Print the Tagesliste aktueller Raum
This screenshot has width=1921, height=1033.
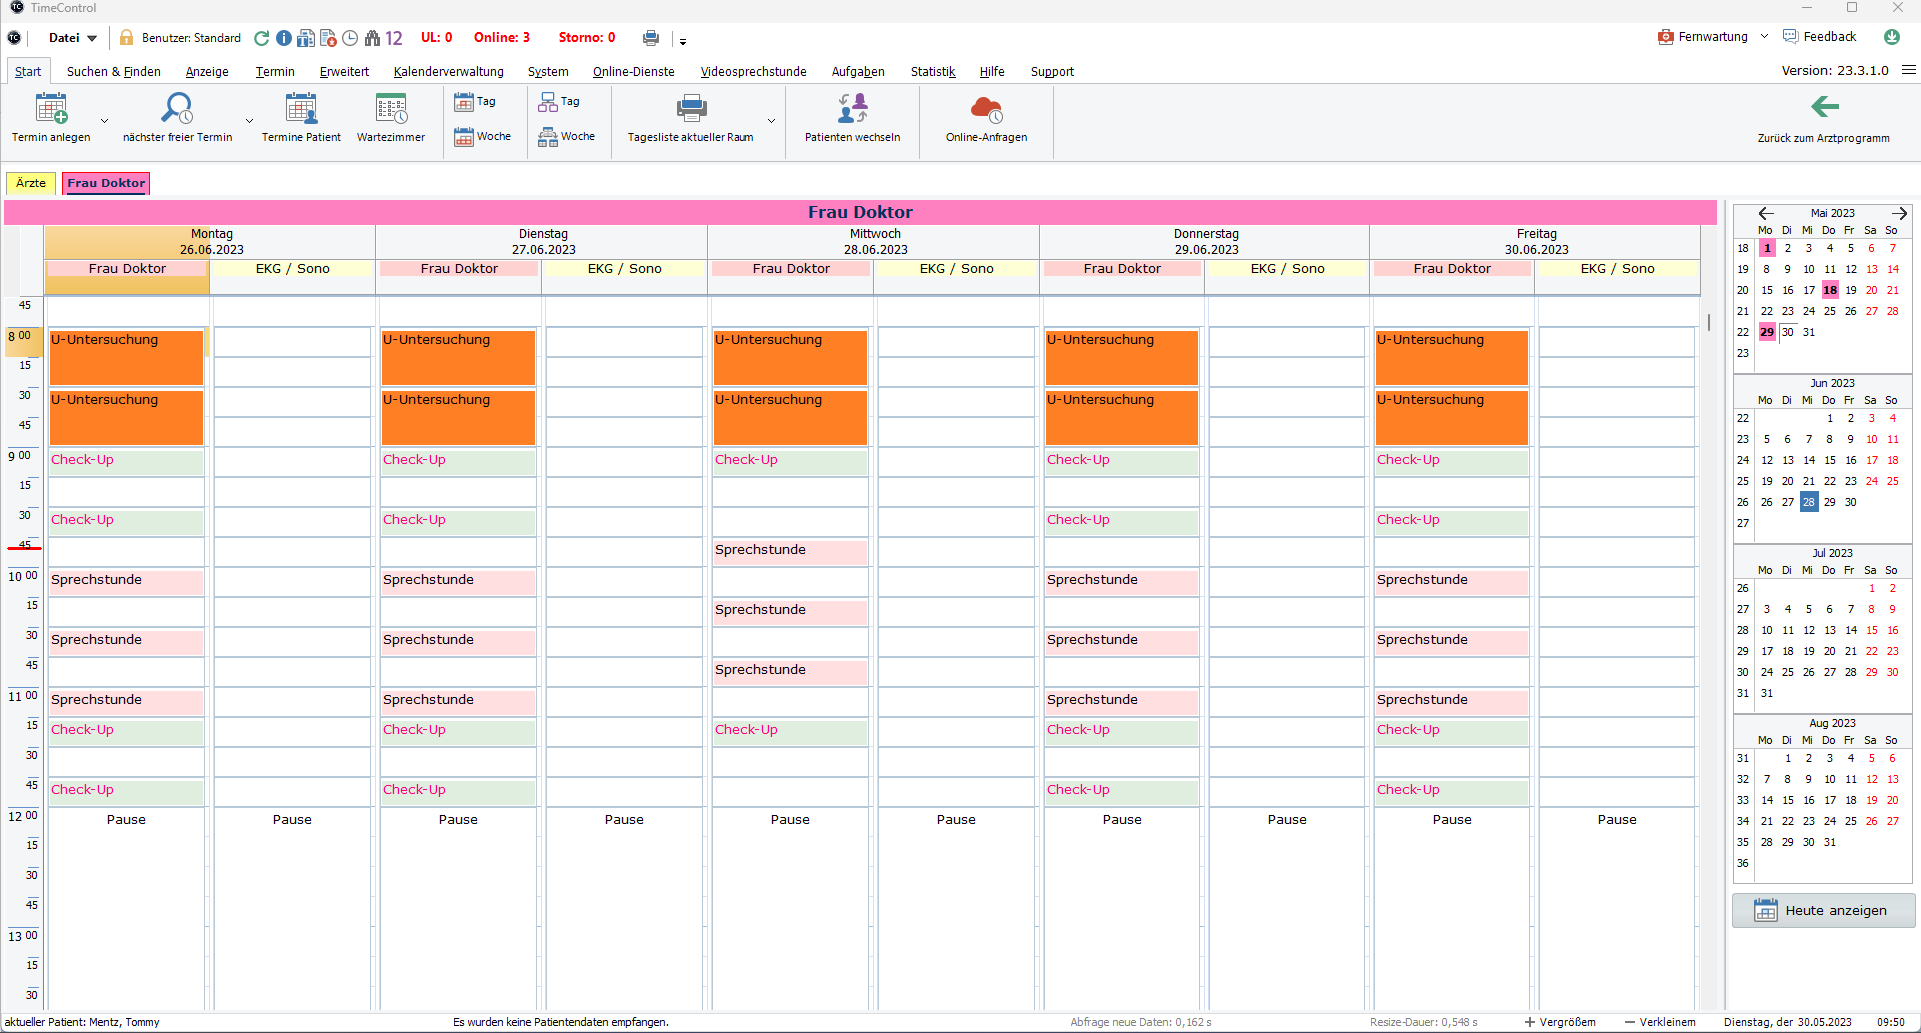pos(691,108)
